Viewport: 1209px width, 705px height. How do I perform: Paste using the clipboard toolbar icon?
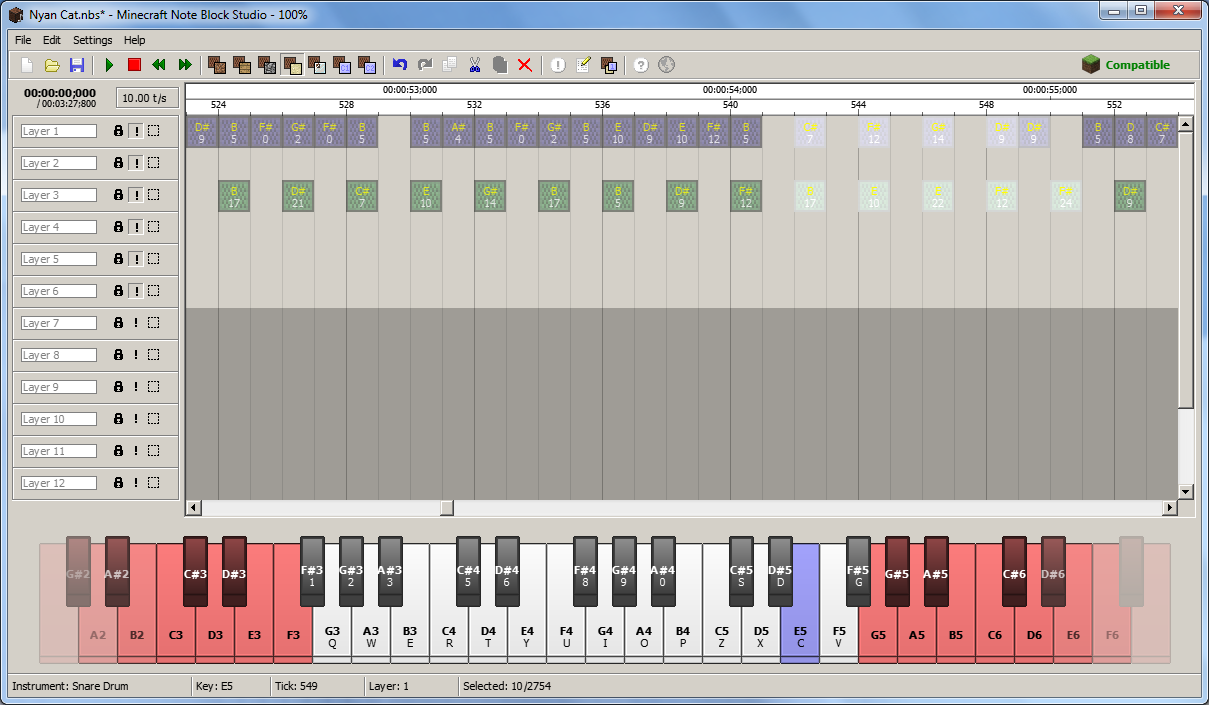[500, 65]
